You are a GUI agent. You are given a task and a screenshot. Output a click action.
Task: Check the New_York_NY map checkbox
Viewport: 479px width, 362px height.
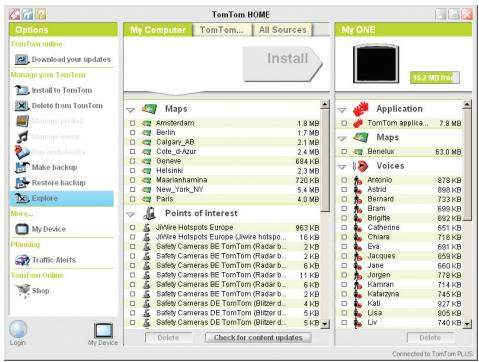(x=132, y=190)
